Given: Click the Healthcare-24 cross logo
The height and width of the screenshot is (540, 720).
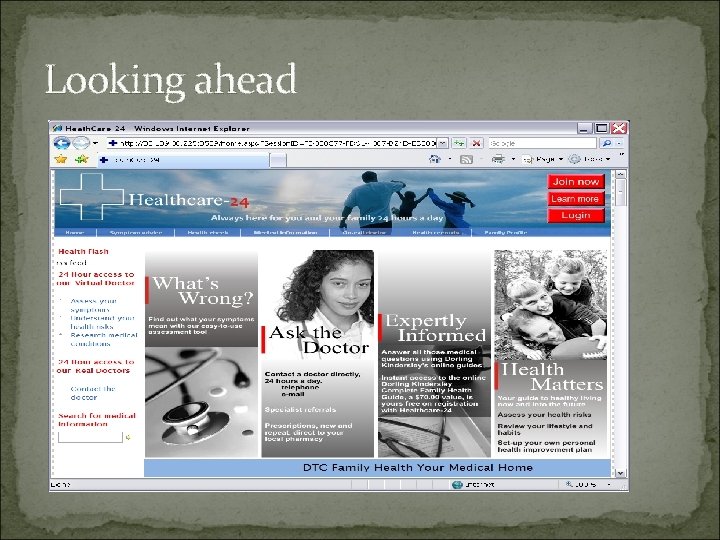Looking at the screenshot, I should coord(91,197).
